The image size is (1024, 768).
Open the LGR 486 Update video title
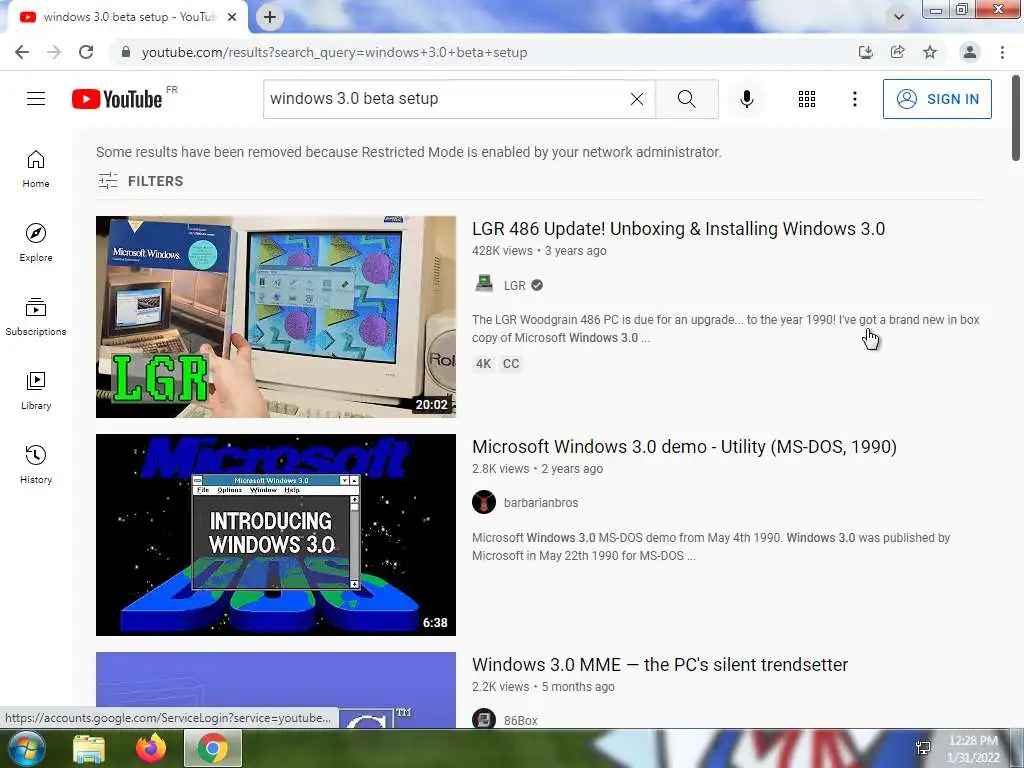(x=678, y=229)
